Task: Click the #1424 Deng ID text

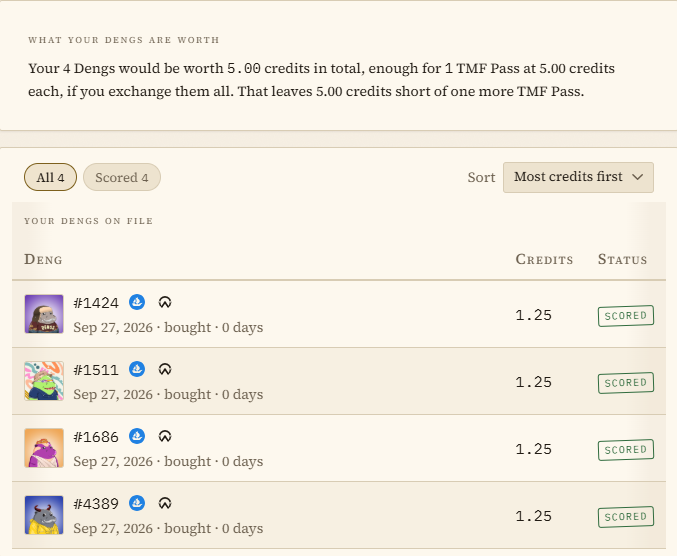Action: pyautogui.click(x=96, y=303)
